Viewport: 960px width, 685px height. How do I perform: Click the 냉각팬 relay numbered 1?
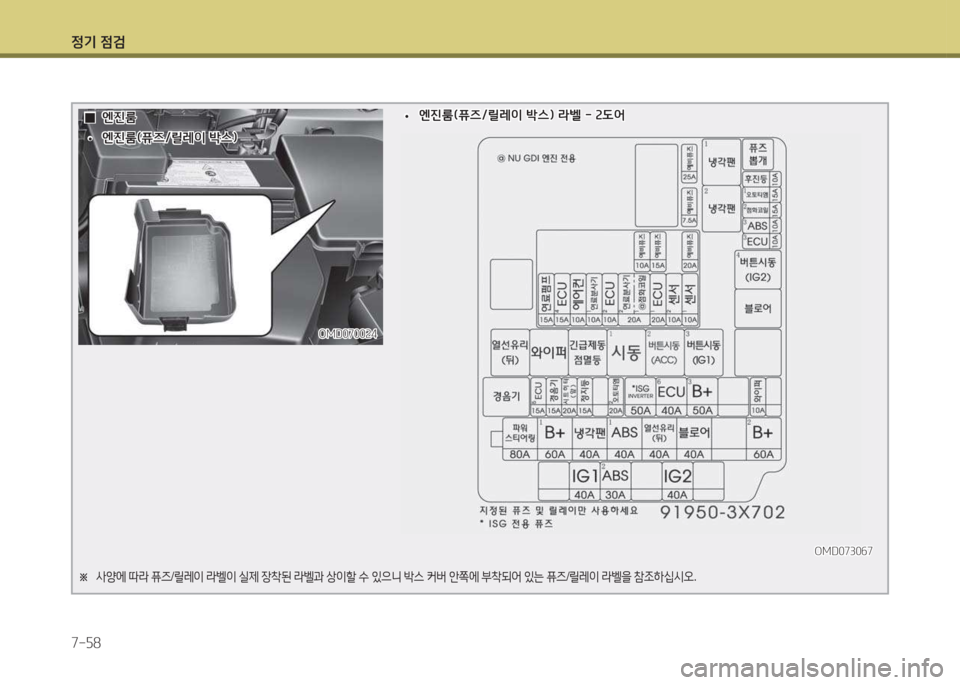coord(721,162)
